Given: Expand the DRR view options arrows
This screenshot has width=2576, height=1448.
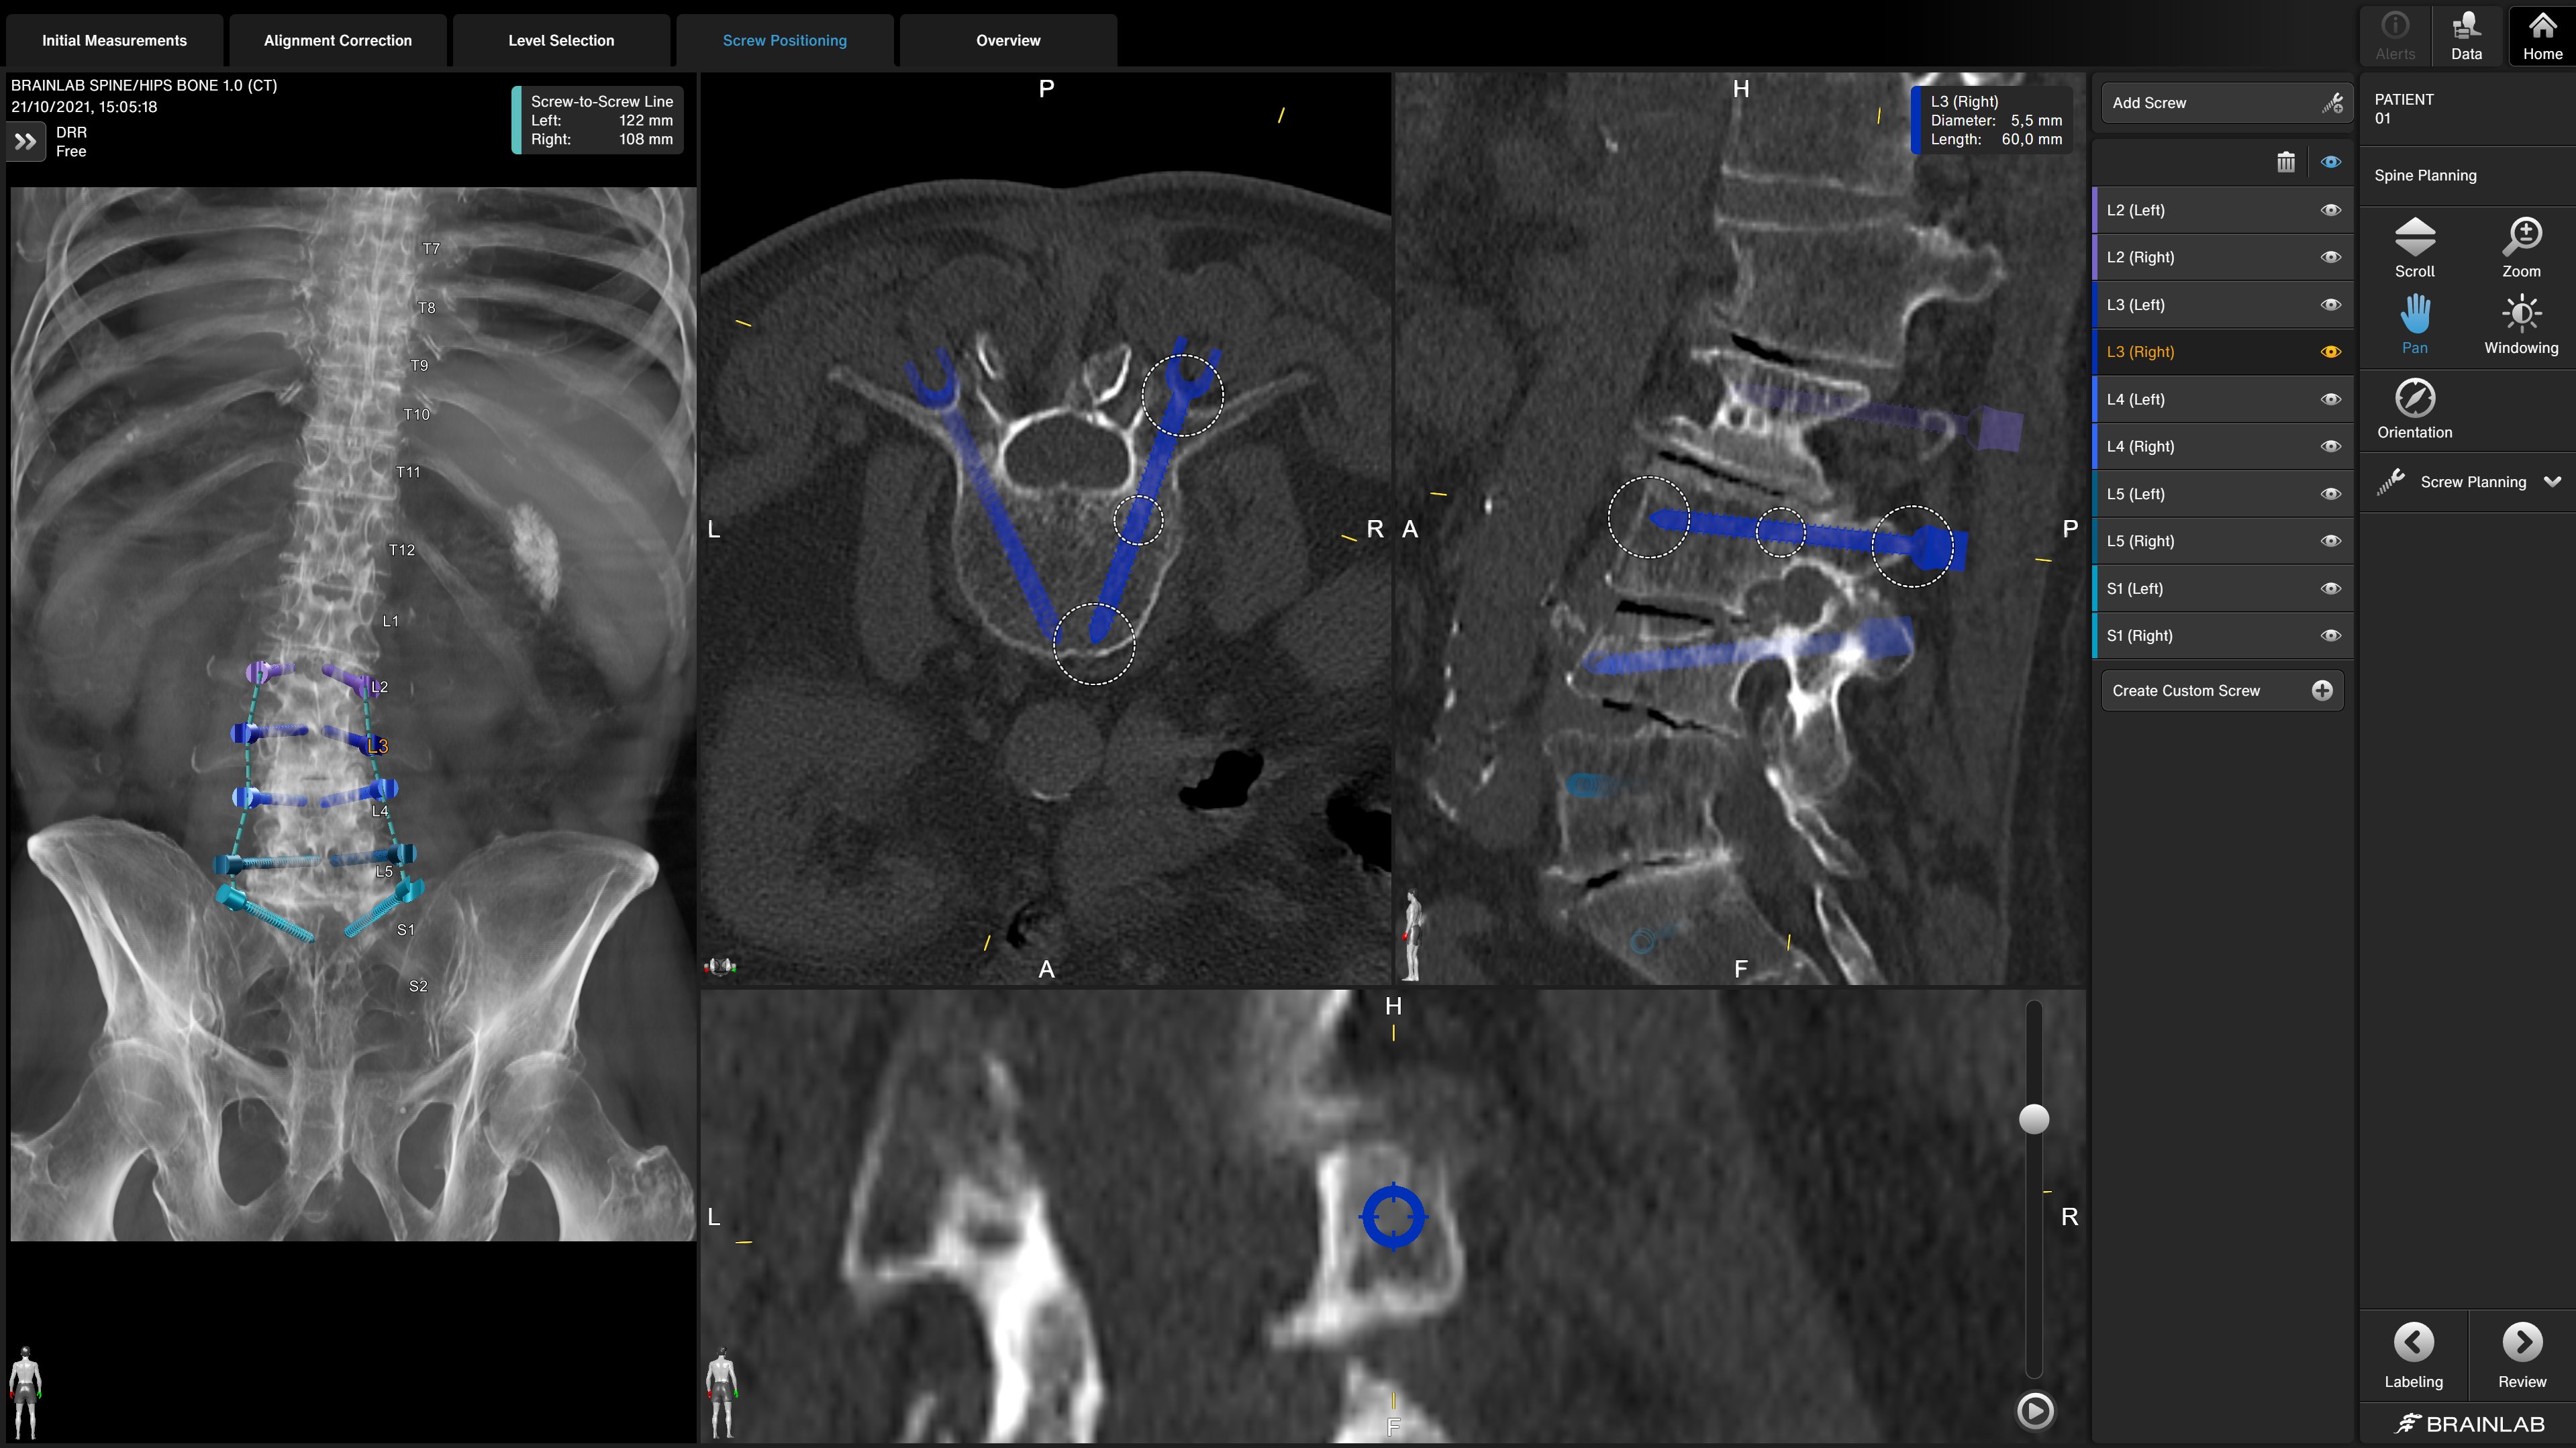Looking at the screenshot, I should coord(26,142).
